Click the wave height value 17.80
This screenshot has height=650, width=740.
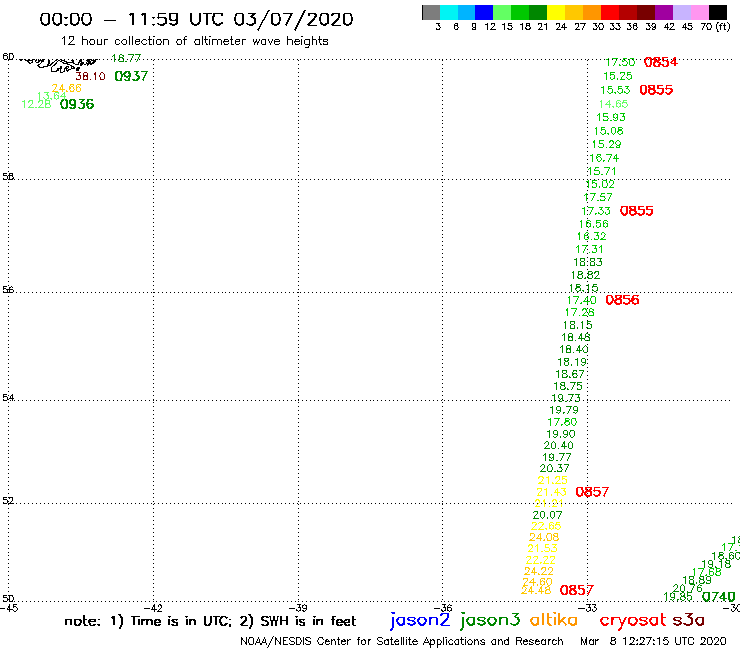coord(562,422)
